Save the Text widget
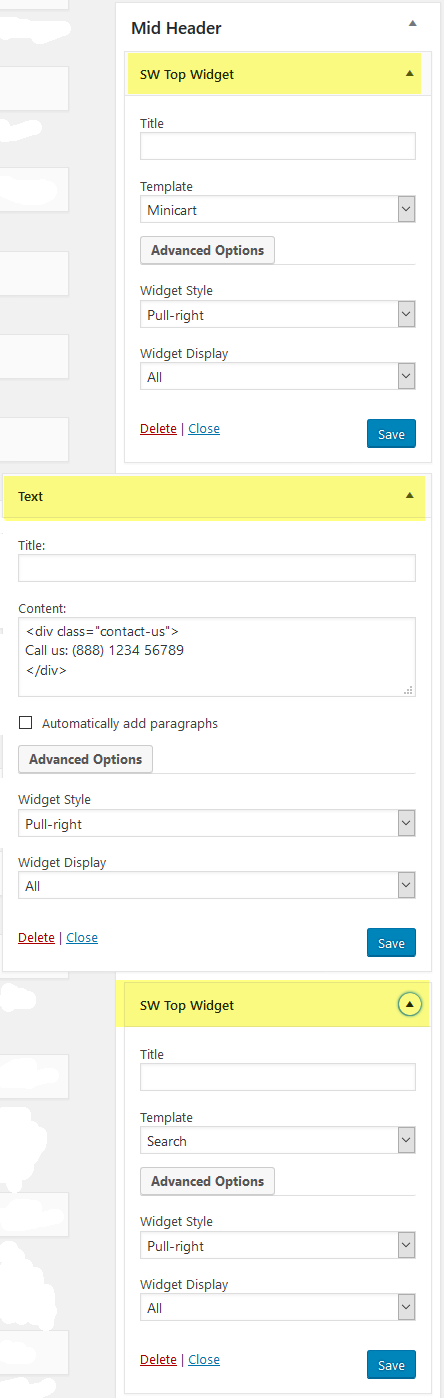 [391, 943]
